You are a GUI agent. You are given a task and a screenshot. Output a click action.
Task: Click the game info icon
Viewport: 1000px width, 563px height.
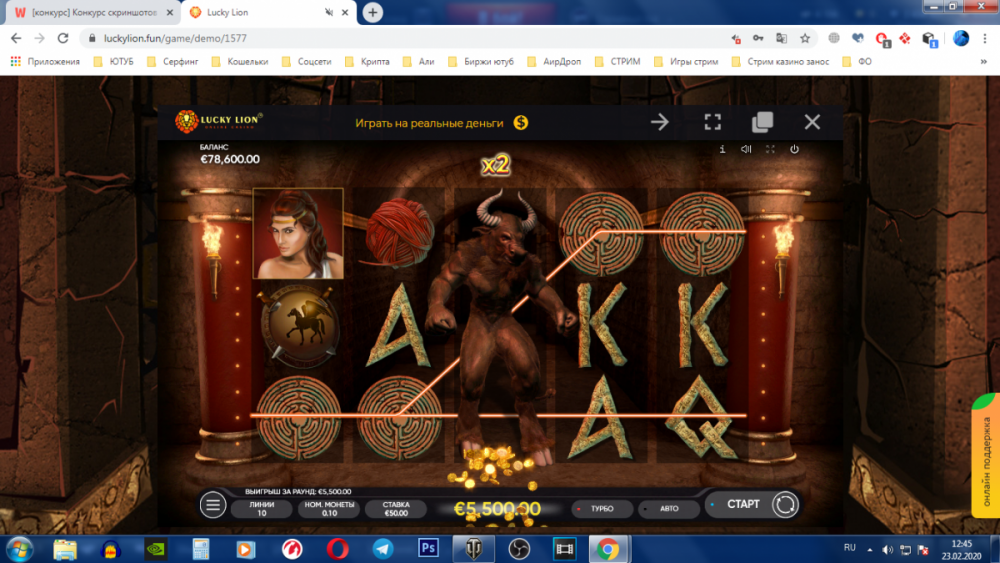coord(722,149)
